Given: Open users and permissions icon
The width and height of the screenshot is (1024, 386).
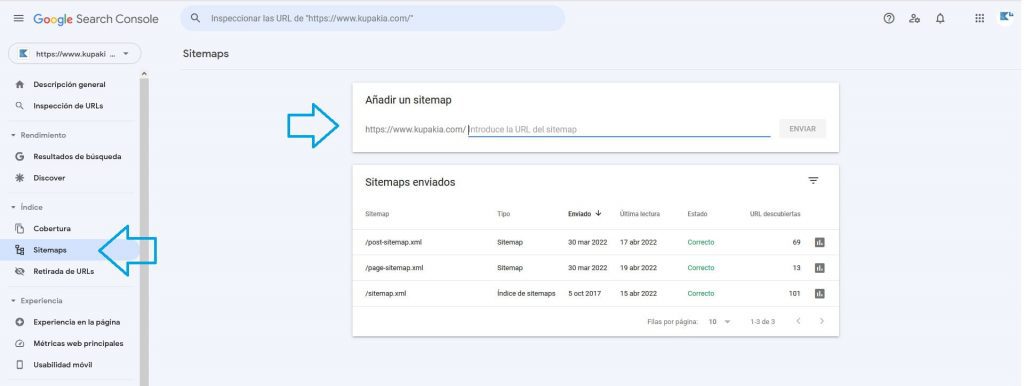Looking at the screenshot, I should 914,18.
